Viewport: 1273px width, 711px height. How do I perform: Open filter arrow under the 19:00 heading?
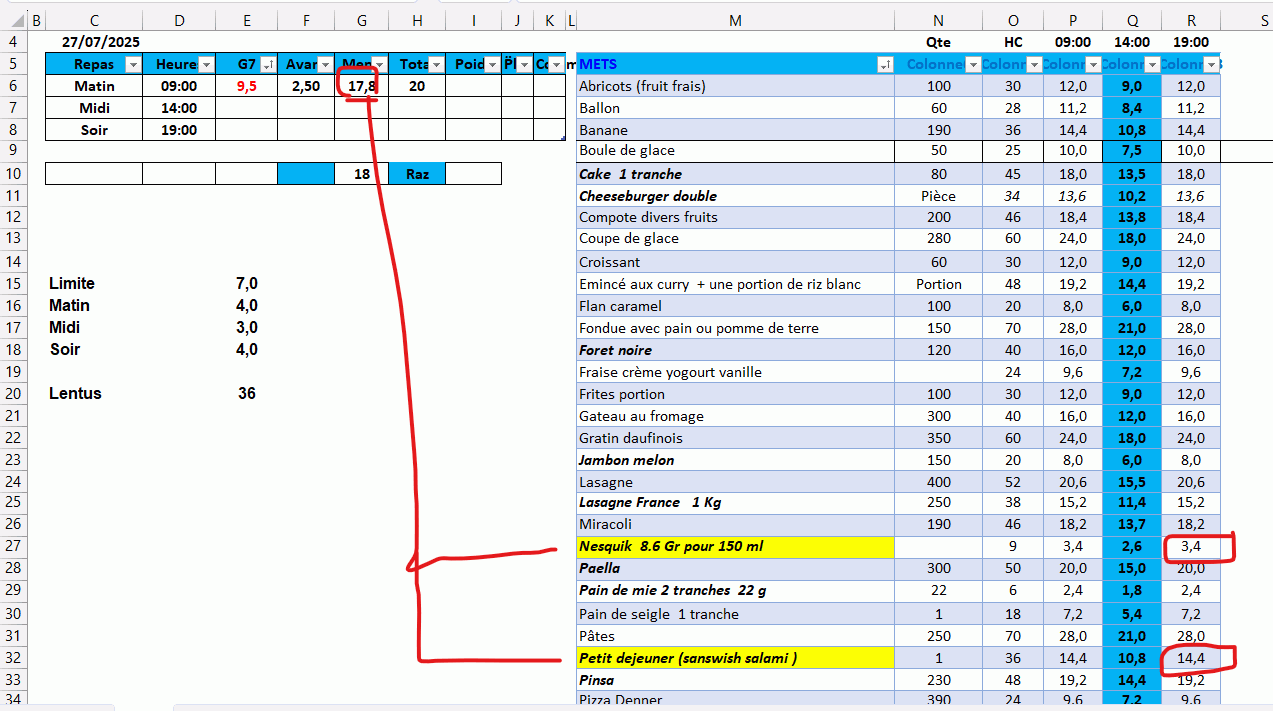pyautogui.click(x=1210, y=65)
